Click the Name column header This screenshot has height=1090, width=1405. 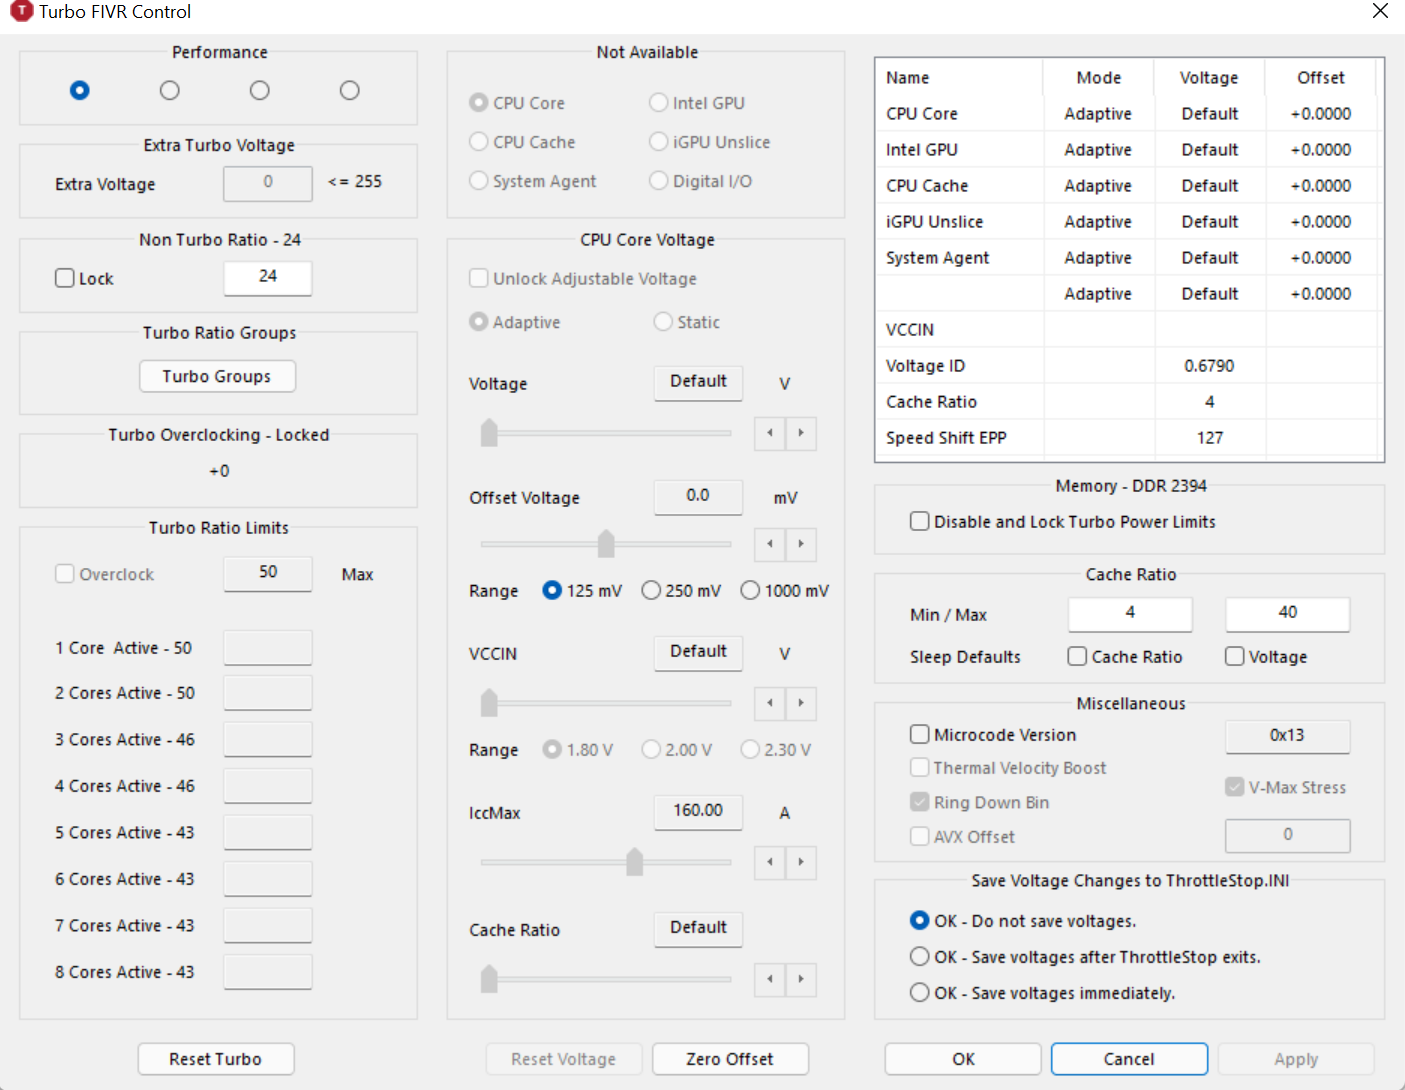[x=959, y=78]
